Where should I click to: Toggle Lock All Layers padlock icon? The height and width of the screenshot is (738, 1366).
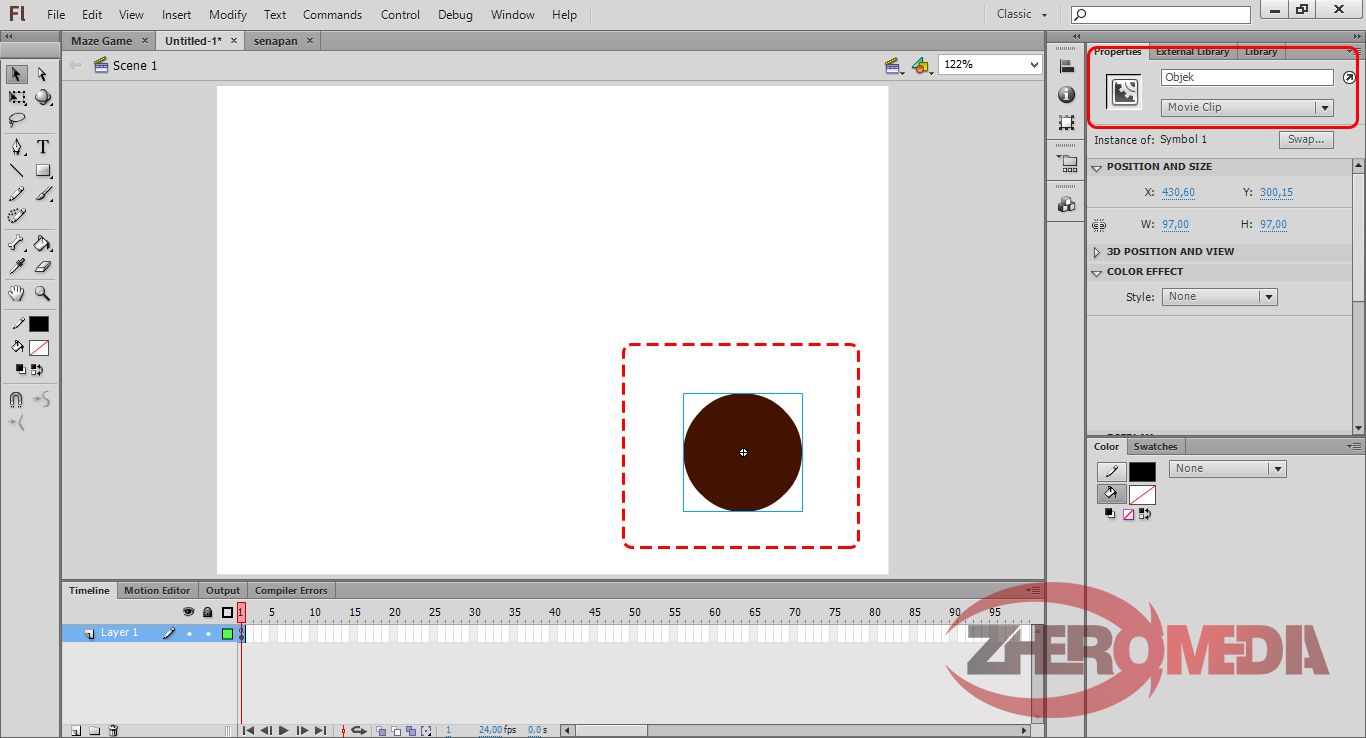point(208,612)
